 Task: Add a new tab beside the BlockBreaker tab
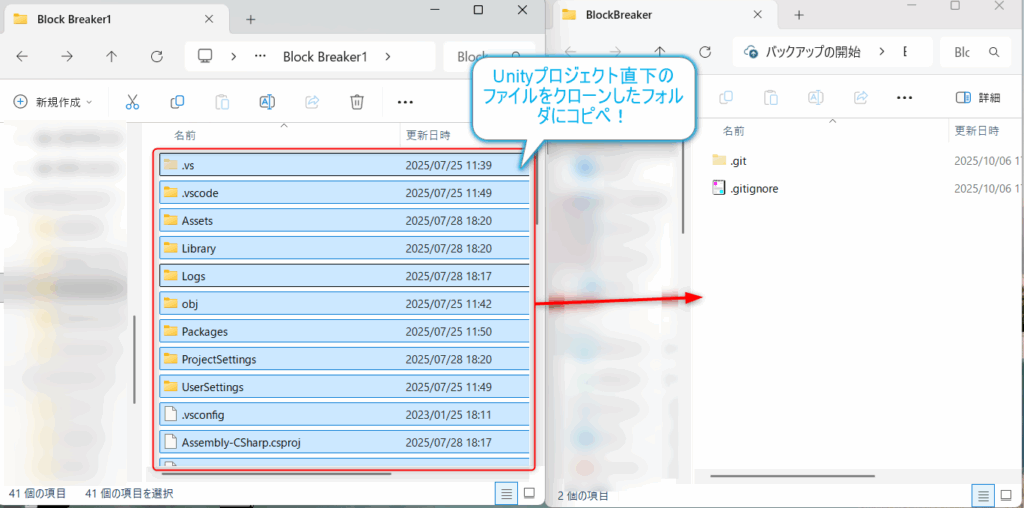(800, 15)
